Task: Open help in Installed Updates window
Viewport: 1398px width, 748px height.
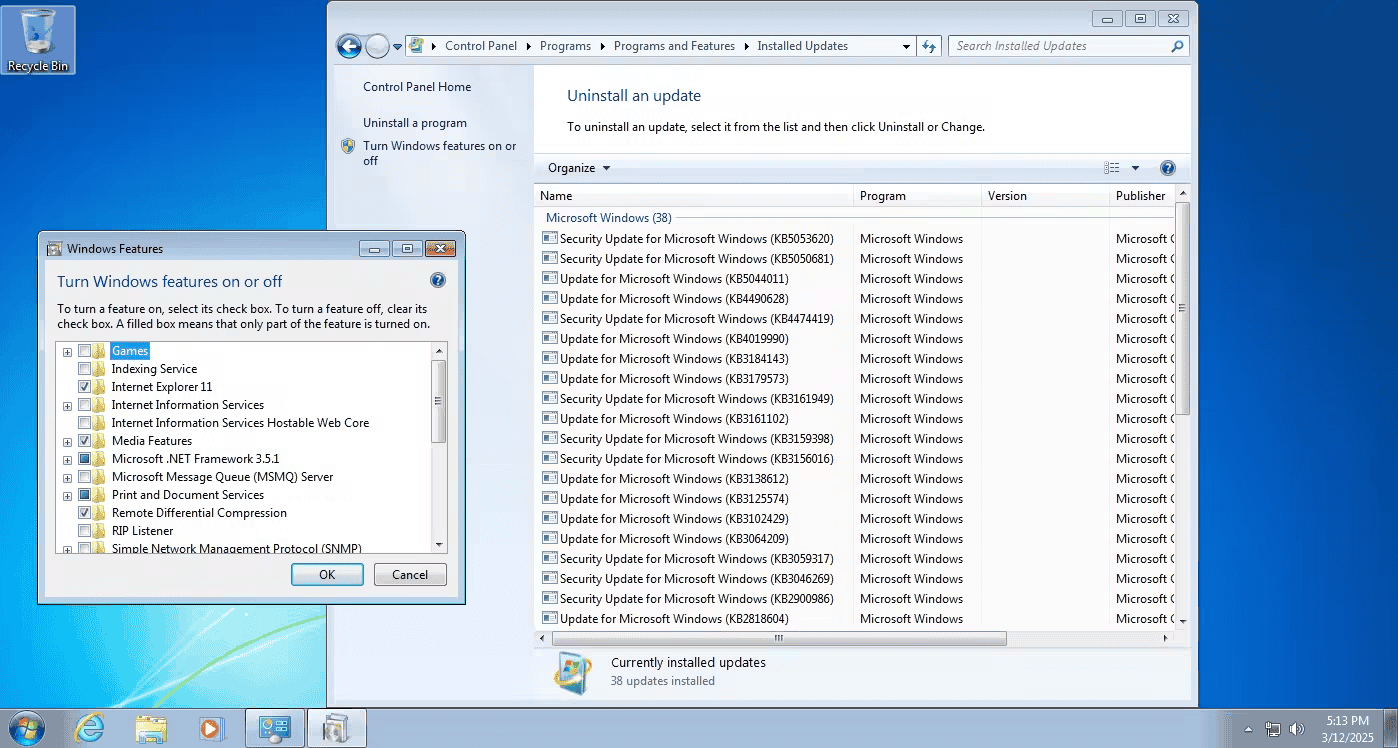Action: [x=1167, y=168]
